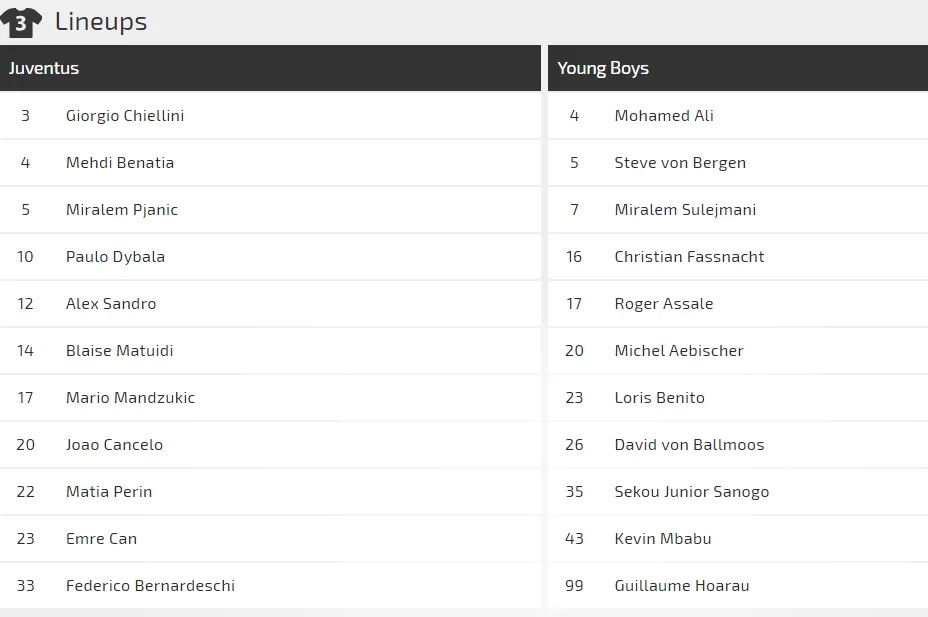928x617 pixels.
Task: Select Alex Sandro in the lineup
Action: pos(111,303)
